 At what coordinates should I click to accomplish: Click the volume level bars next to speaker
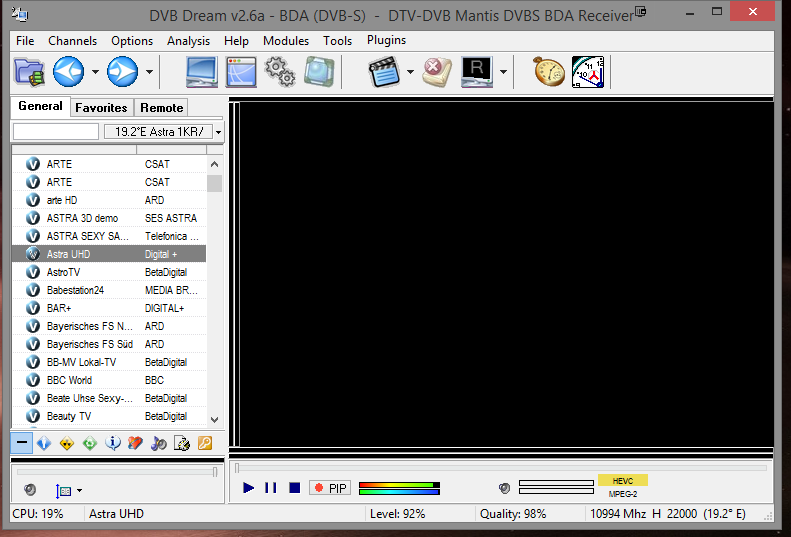coord(556,487)
